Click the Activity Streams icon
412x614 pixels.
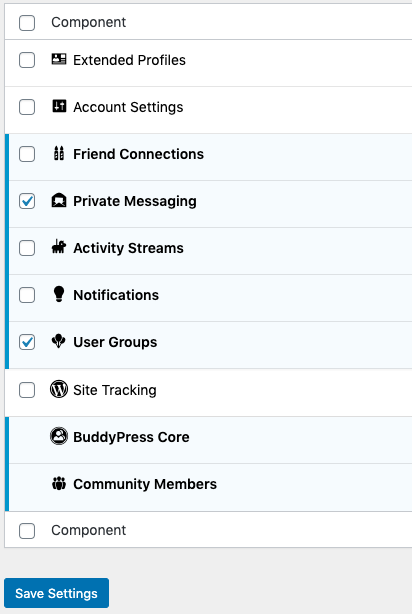coord(59,247)
